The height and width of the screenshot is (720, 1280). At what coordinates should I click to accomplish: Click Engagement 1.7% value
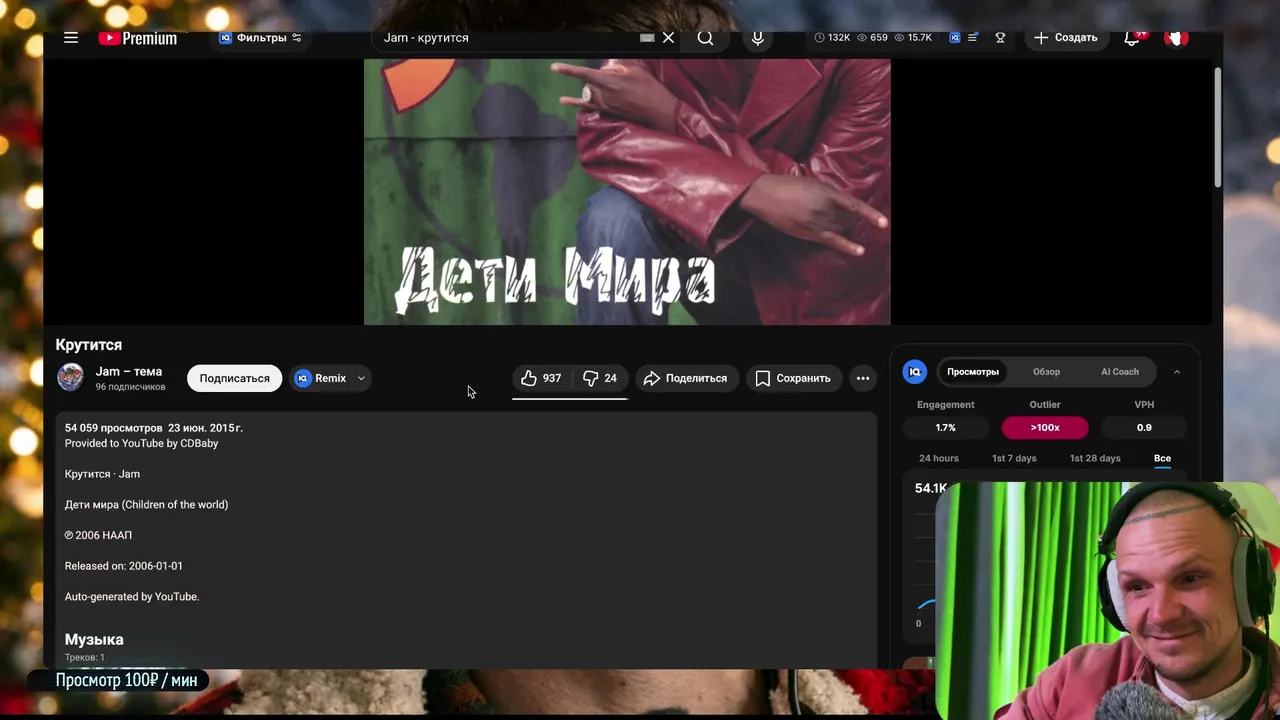(945, 427)
